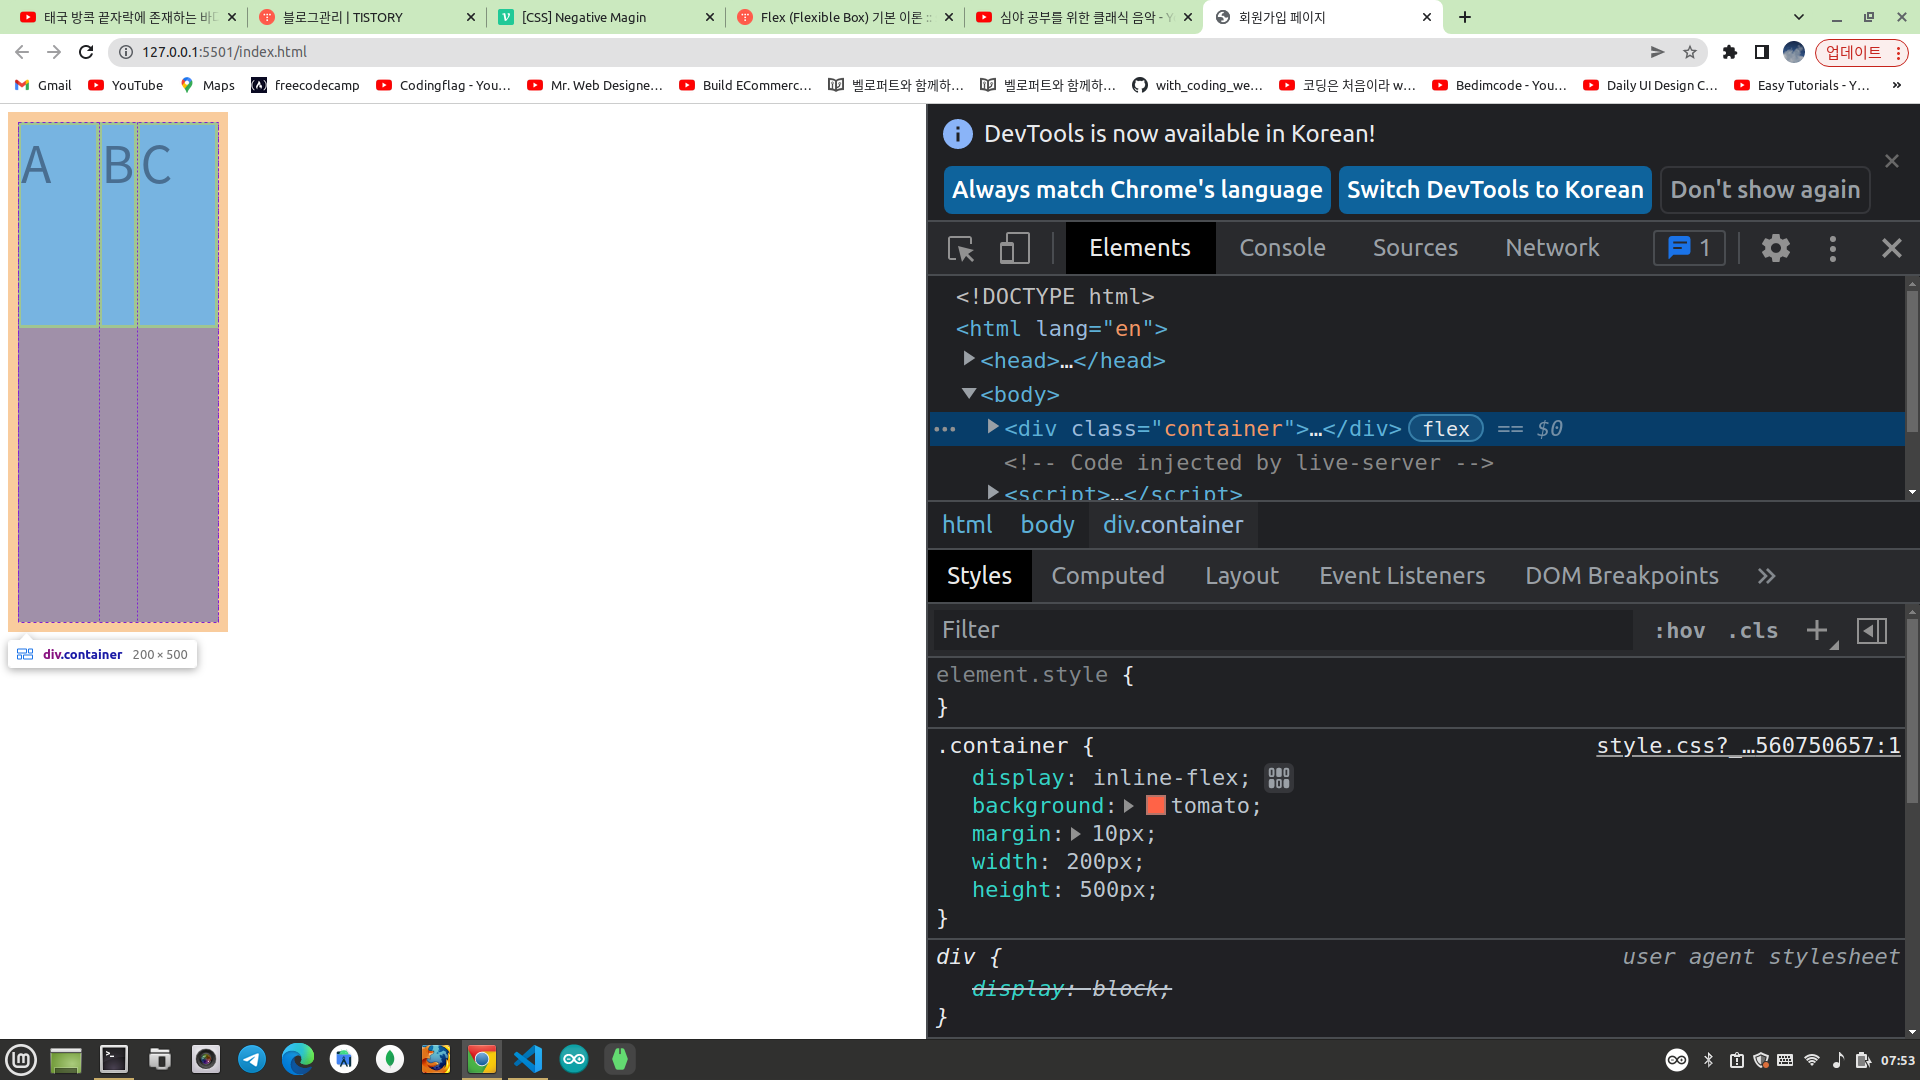Image resolution: width=1920 pixels, height=1080 pixels.
Task: Click the styles Filter input field
Action: (1280, 630)
